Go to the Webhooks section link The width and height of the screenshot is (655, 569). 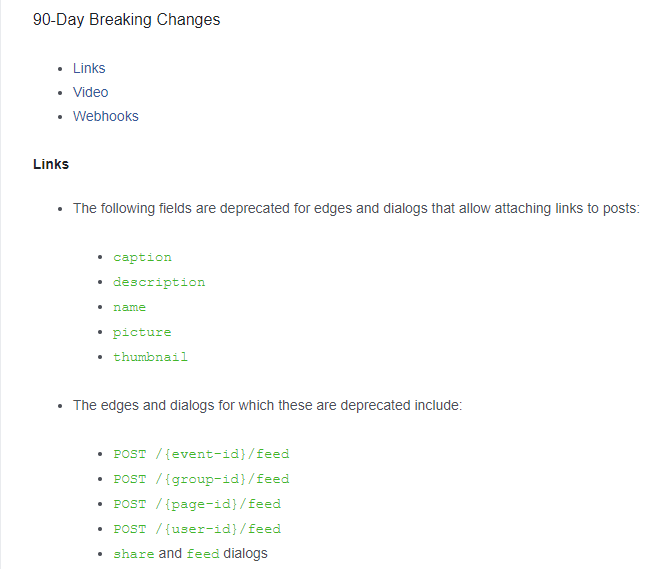coord(105,116)
